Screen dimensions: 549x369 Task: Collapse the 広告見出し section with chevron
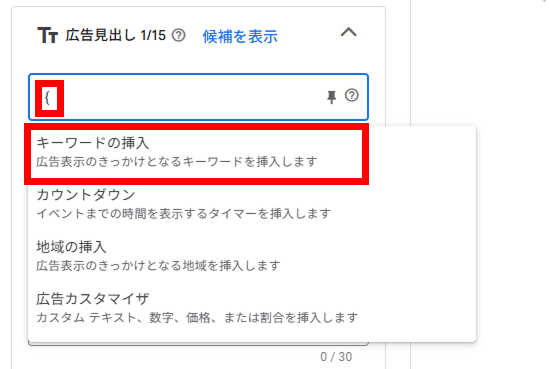(348, 33)
